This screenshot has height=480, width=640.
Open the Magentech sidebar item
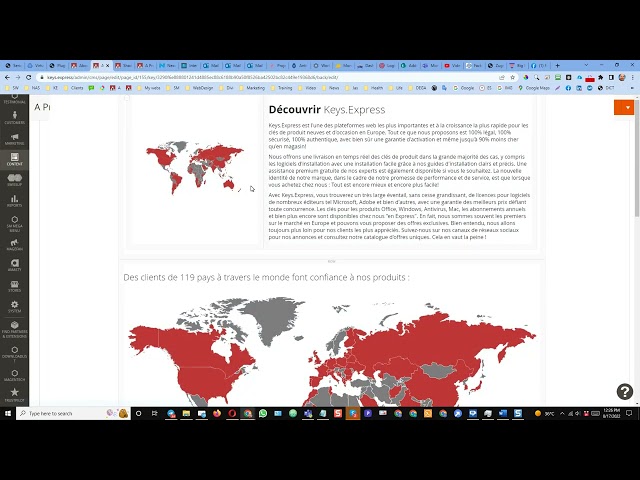[x=14, y=376]
